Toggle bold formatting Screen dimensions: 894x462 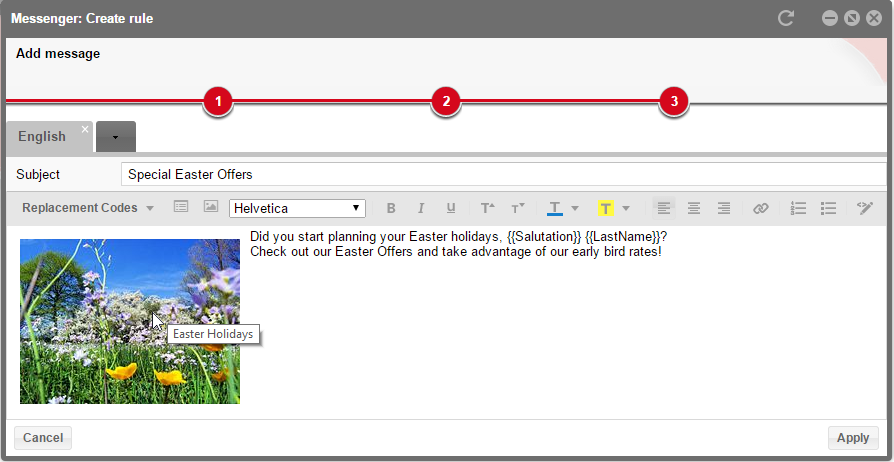click(391, 208)
